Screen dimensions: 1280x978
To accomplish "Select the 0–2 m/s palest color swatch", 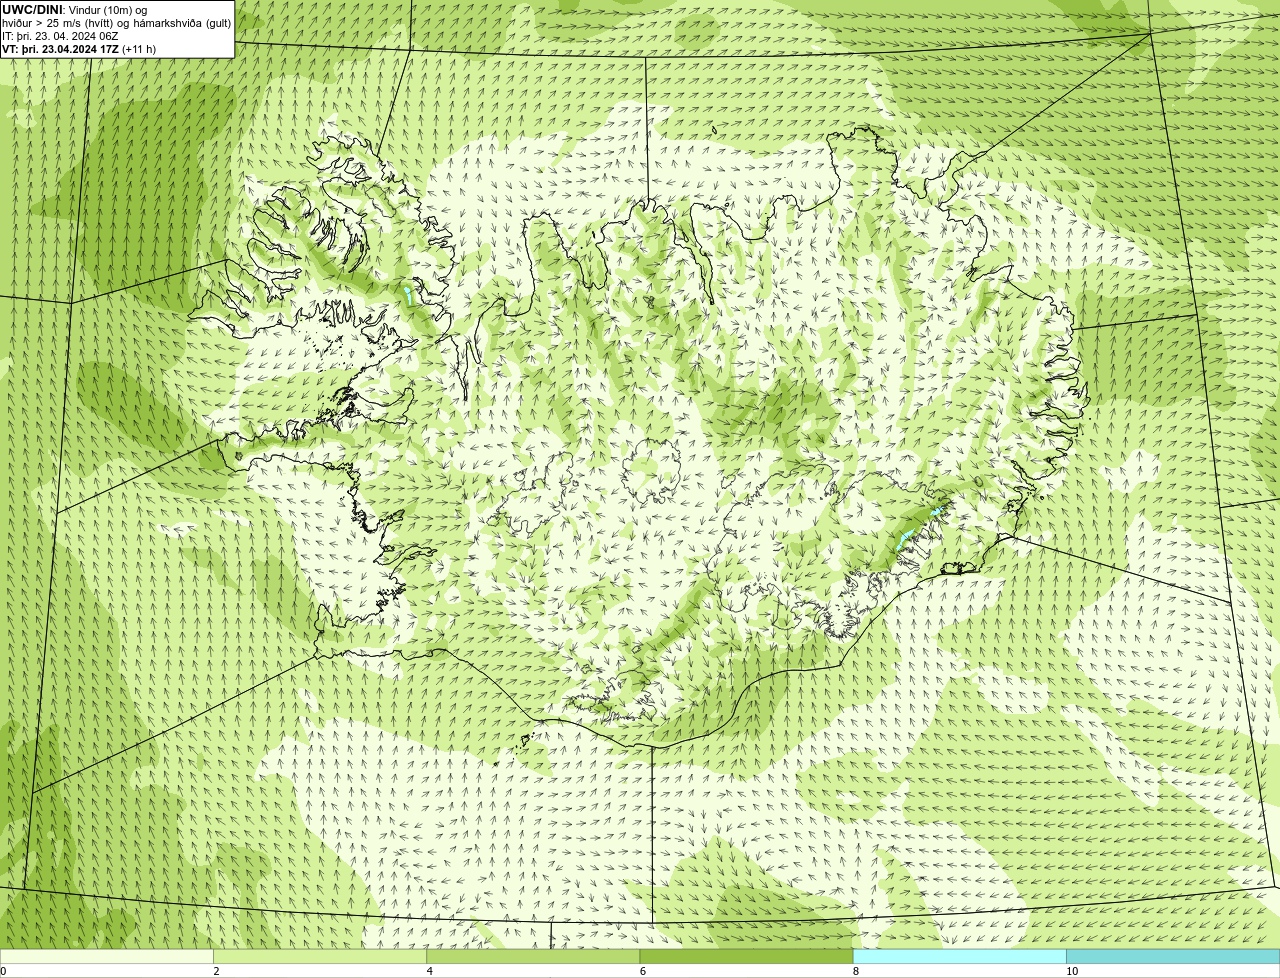I will coord(106,957).
